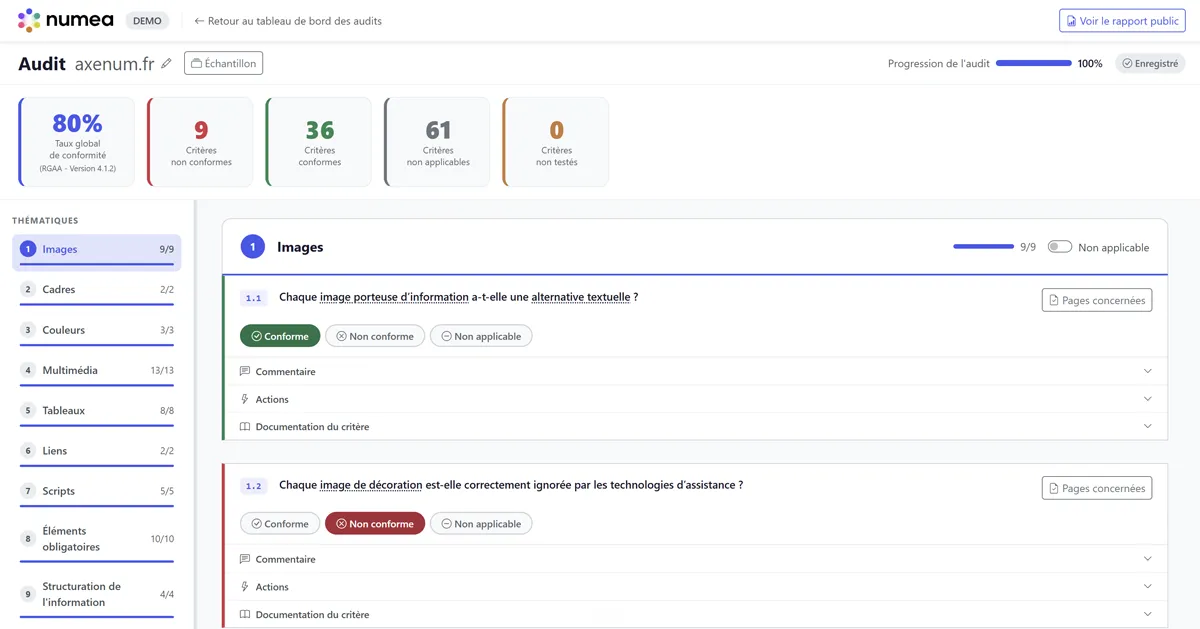Click the Commentaire speech bubble icon in criterion 1.2
Image resolution: width=1200 pixels, height=629 pixels.
[245, 559]
